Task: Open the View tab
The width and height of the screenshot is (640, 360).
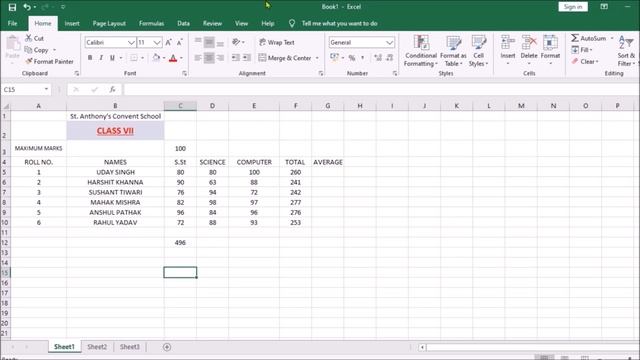Action: tap(241, 23)
